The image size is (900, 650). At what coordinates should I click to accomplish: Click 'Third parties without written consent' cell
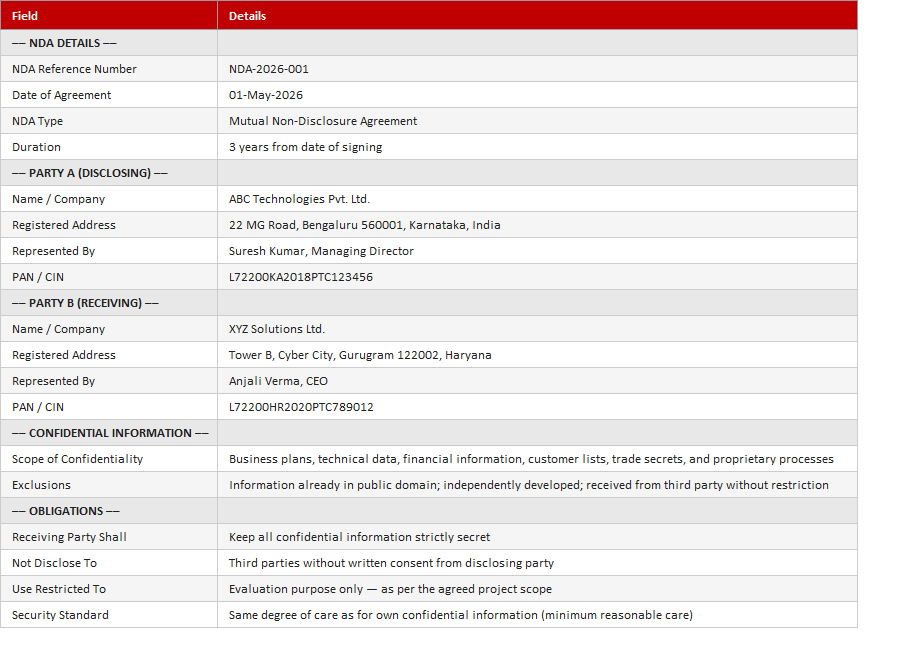[537, 563]
